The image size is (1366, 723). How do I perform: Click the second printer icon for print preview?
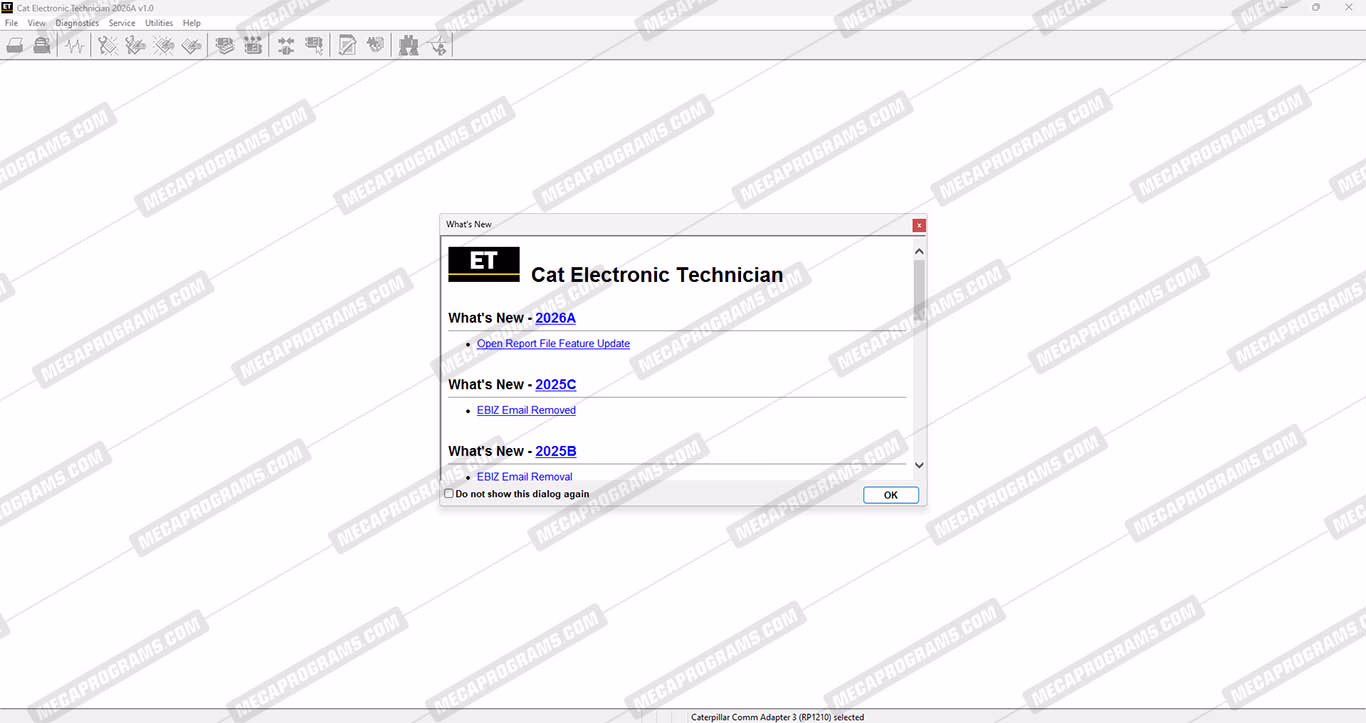point(42,45)
